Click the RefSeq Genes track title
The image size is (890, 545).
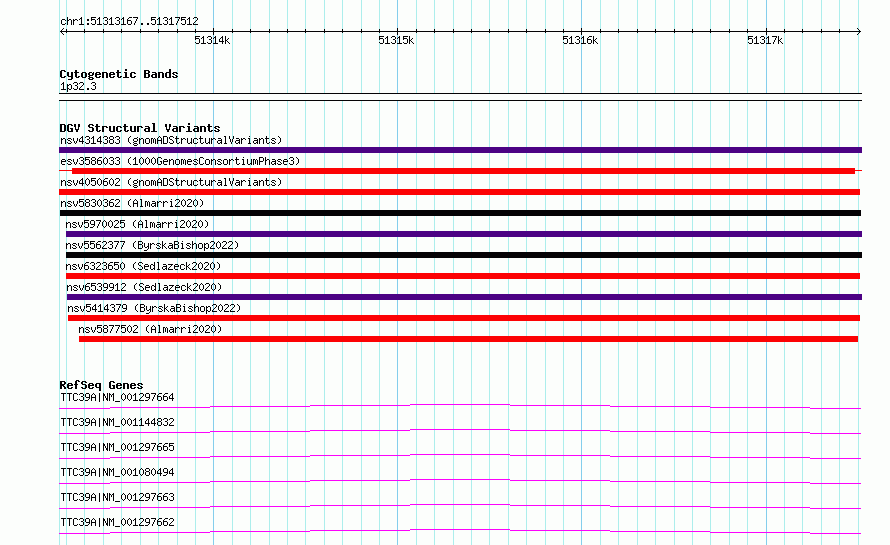point(102,385)
